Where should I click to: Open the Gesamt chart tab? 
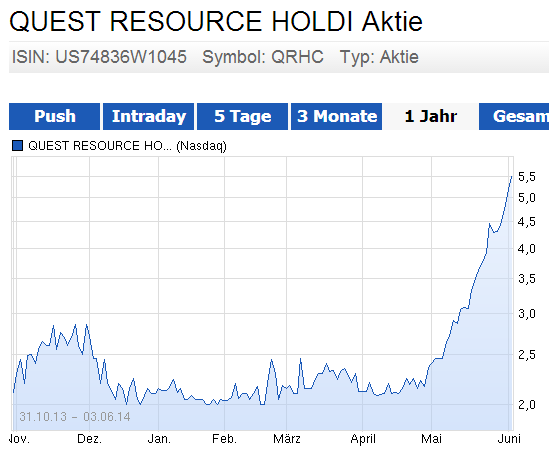514,116
